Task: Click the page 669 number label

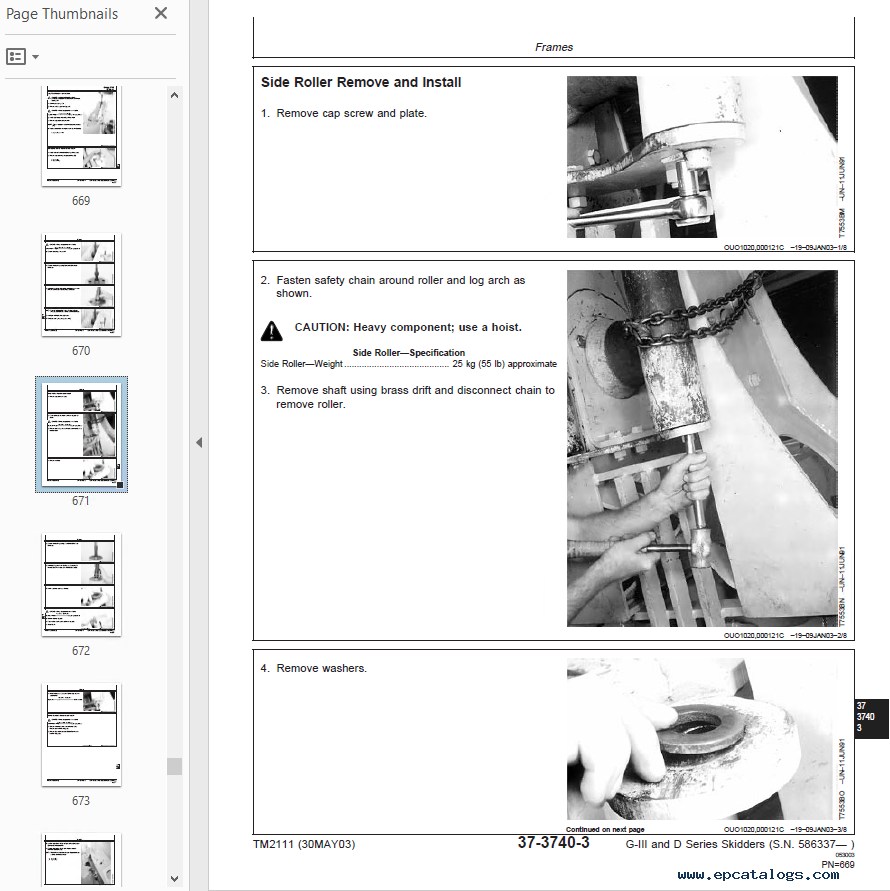Action: click(x=81, y=201)
